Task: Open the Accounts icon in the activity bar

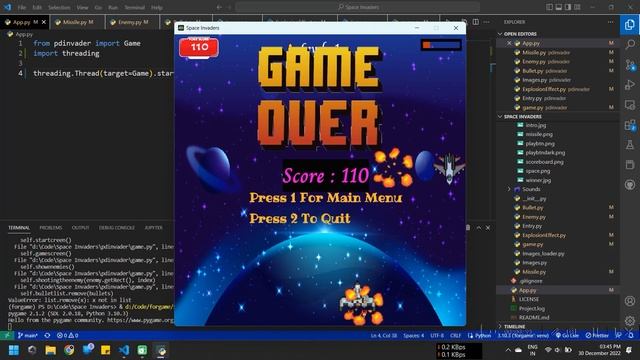Action: point(630,301)
